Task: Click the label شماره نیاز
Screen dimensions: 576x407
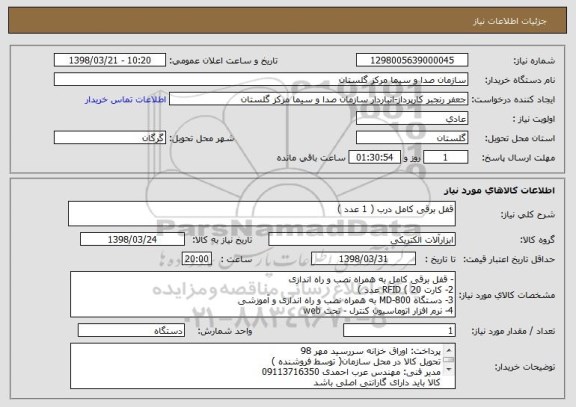Action: [x=534, y=61]
